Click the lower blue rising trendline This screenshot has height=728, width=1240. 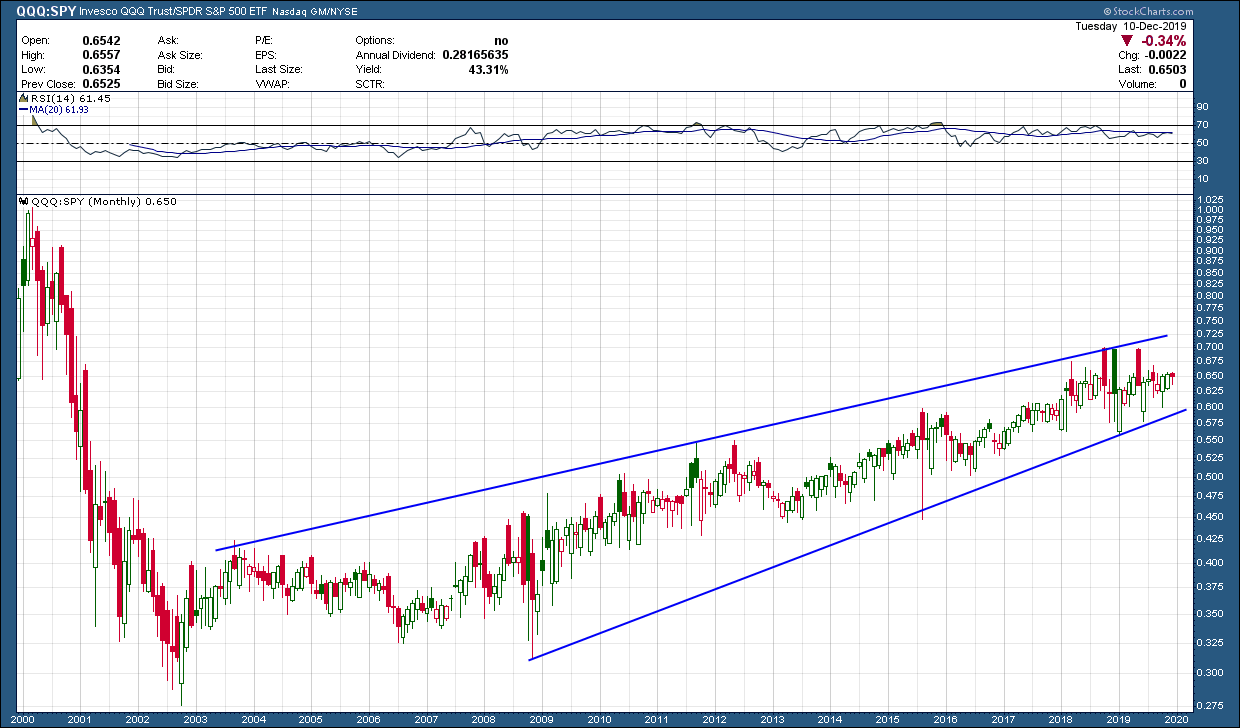(859, 533)
